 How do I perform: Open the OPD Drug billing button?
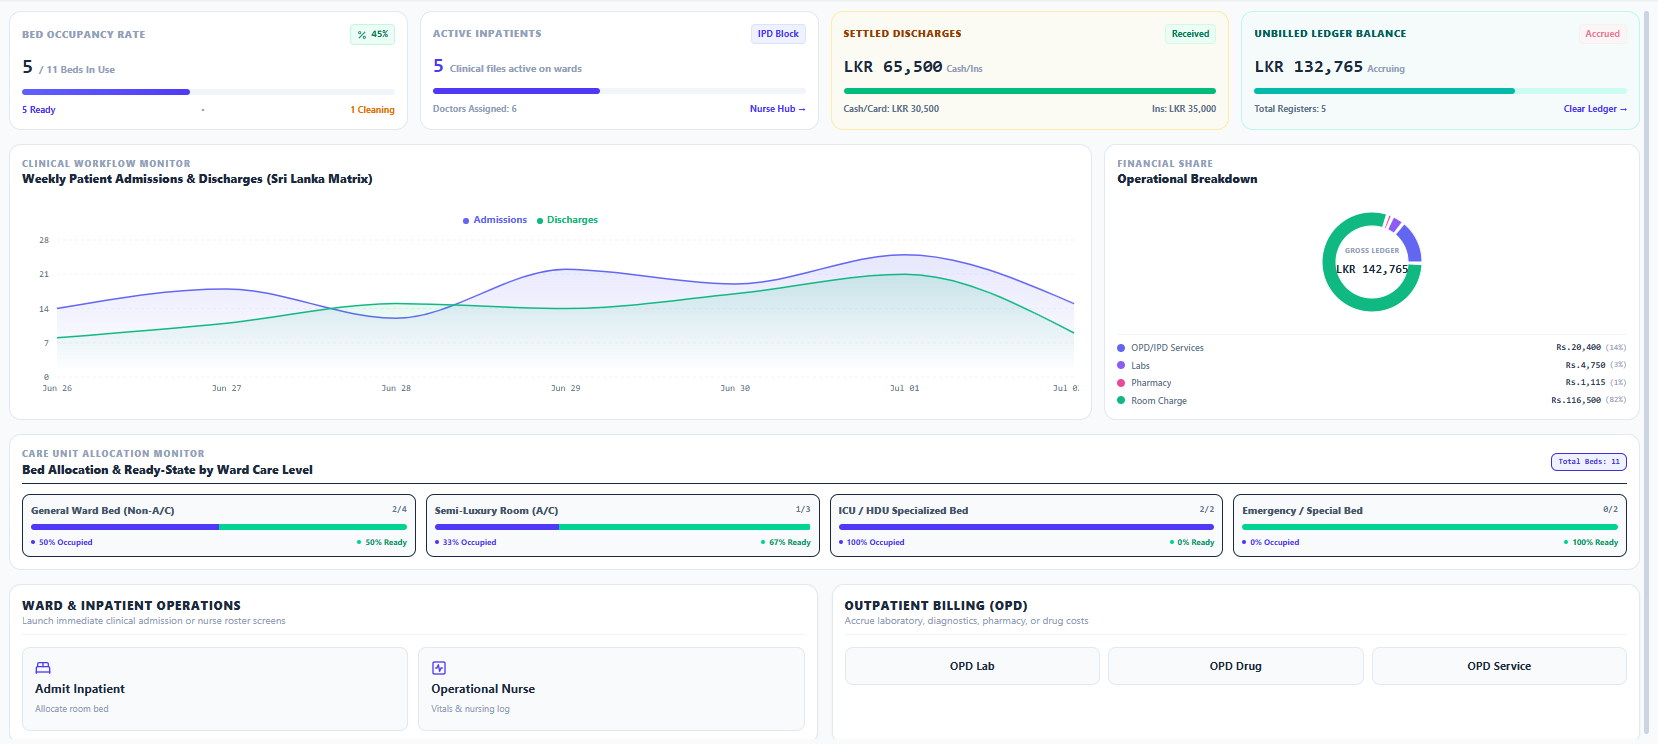point(1236,666)
